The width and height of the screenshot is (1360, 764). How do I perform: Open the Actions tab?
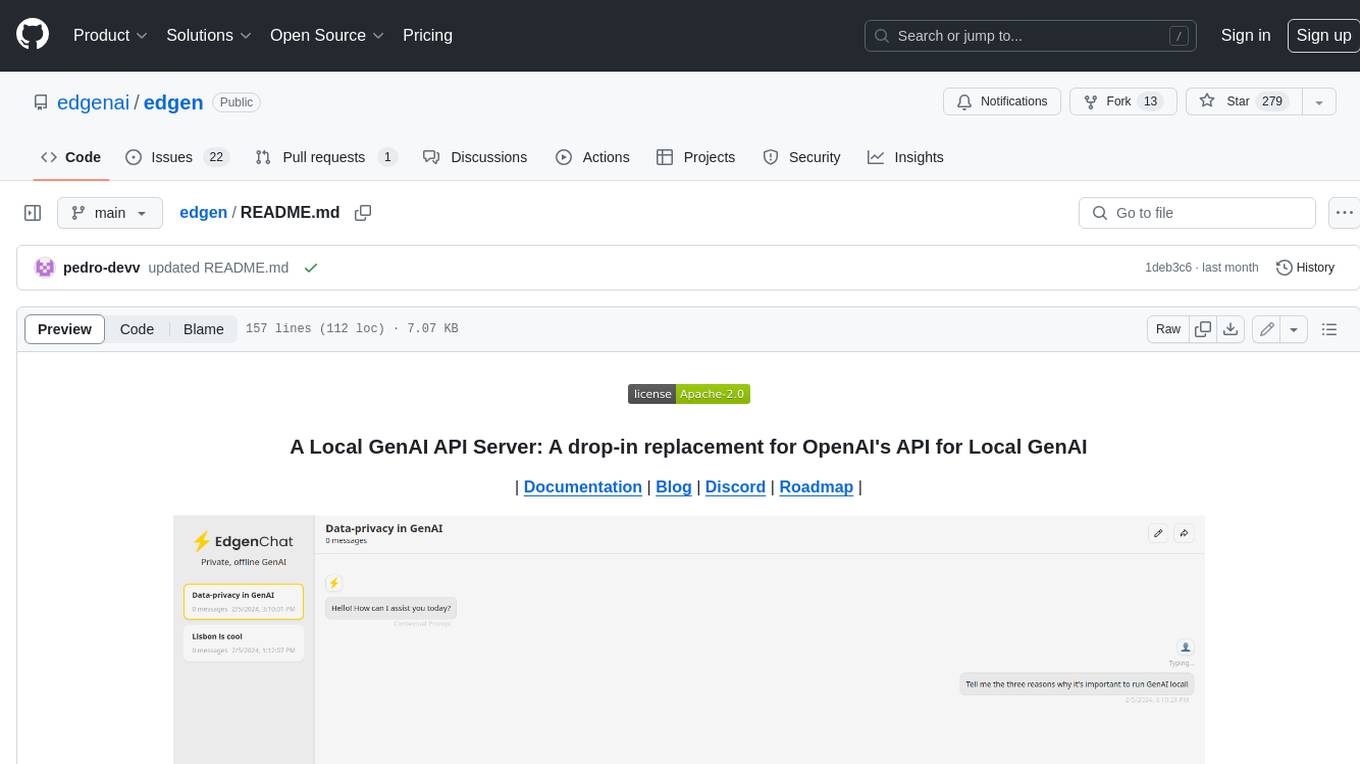[x=592, y=157]
